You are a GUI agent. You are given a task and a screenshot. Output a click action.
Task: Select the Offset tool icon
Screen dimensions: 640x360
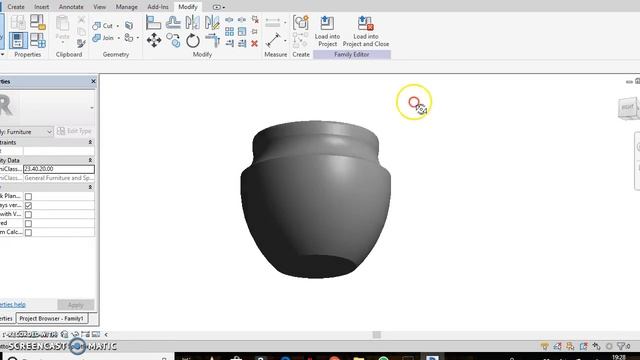pyautogui.click(x=173, y=22)
